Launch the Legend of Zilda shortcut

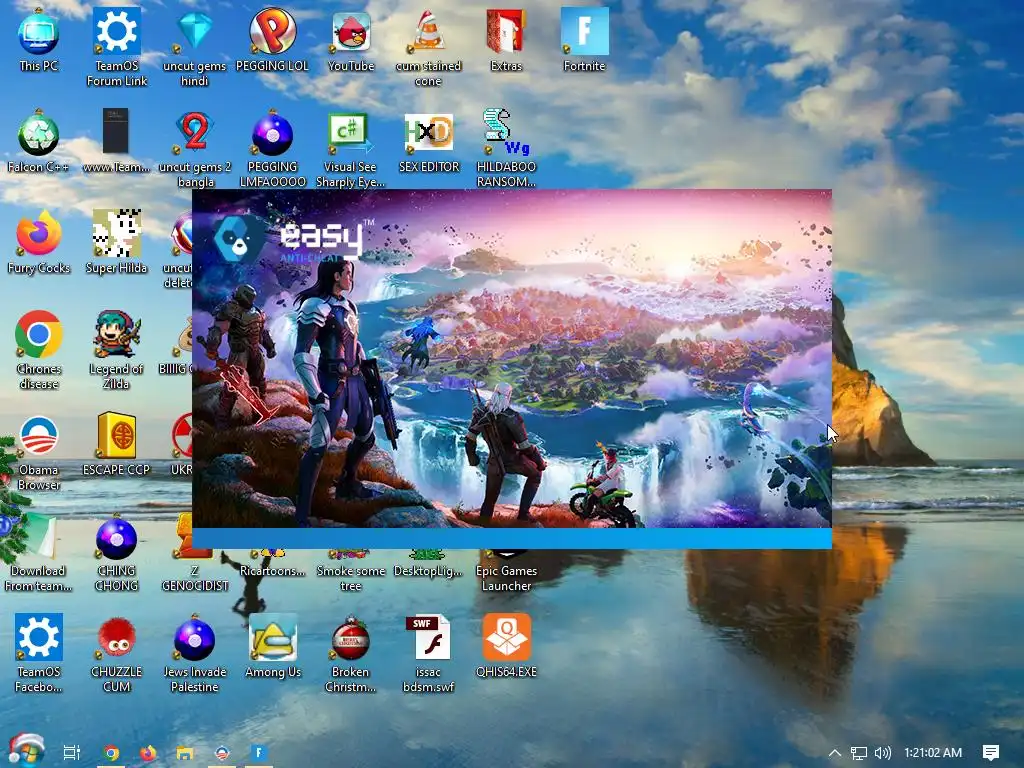coord(116,351)
